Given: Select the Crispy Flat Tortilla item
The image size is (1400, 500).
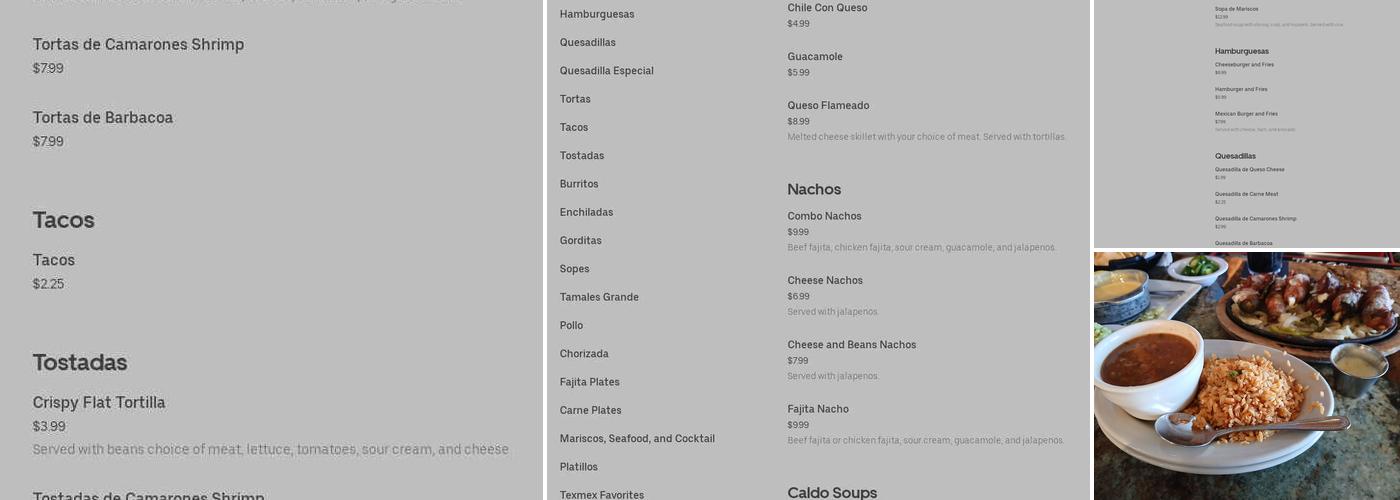Looking at the screenshot, I should coord(99,403).
